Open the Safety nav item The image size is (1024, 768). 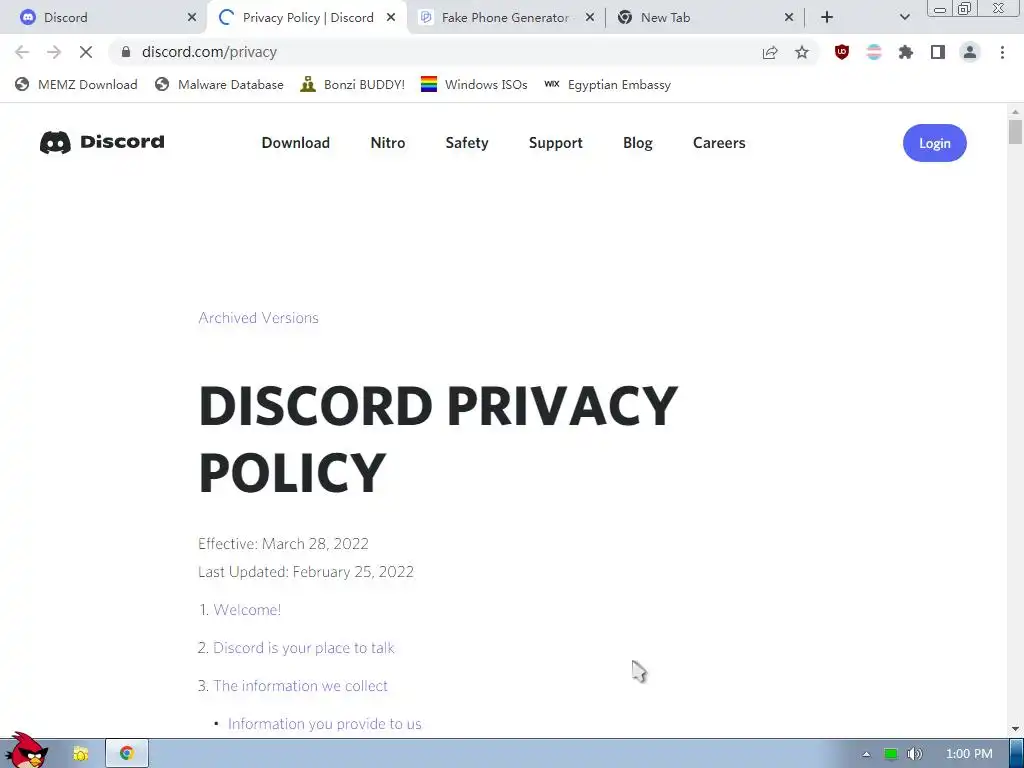pyautogui.click(x=467, y=142)
